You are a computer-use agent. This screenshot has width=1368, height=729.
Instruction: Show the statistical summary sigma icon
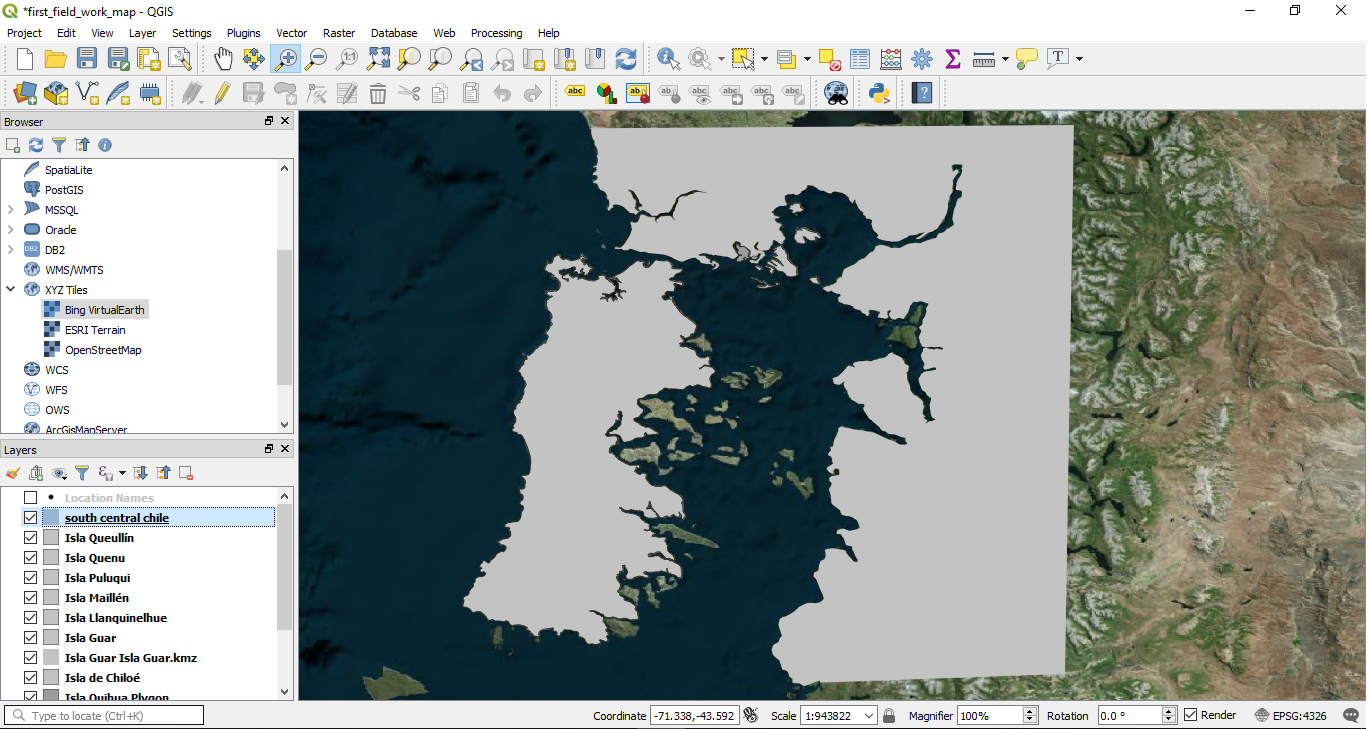coord(953,59)
